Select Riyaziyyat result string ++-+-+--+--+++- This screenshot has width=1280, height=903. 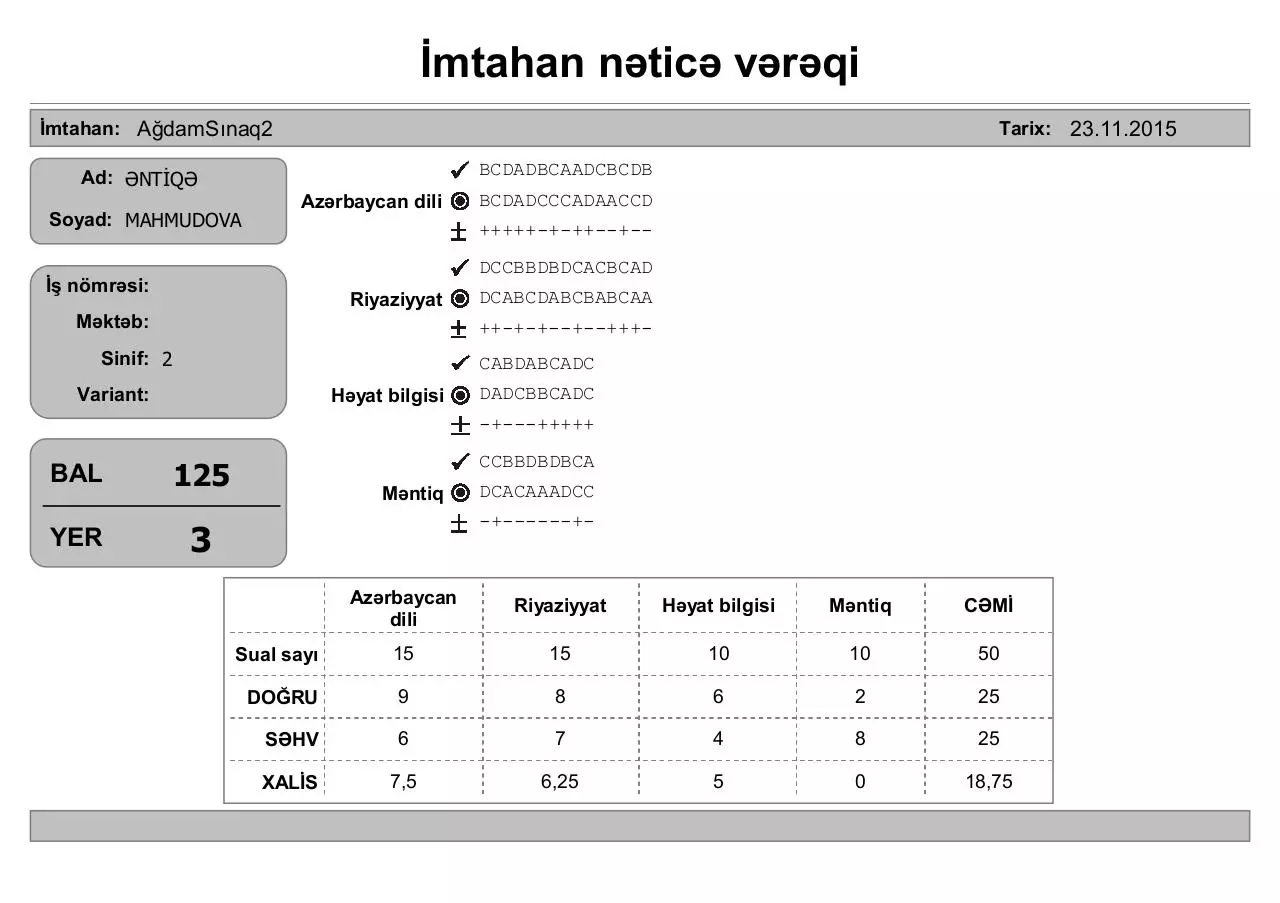(x=566, y=328)
